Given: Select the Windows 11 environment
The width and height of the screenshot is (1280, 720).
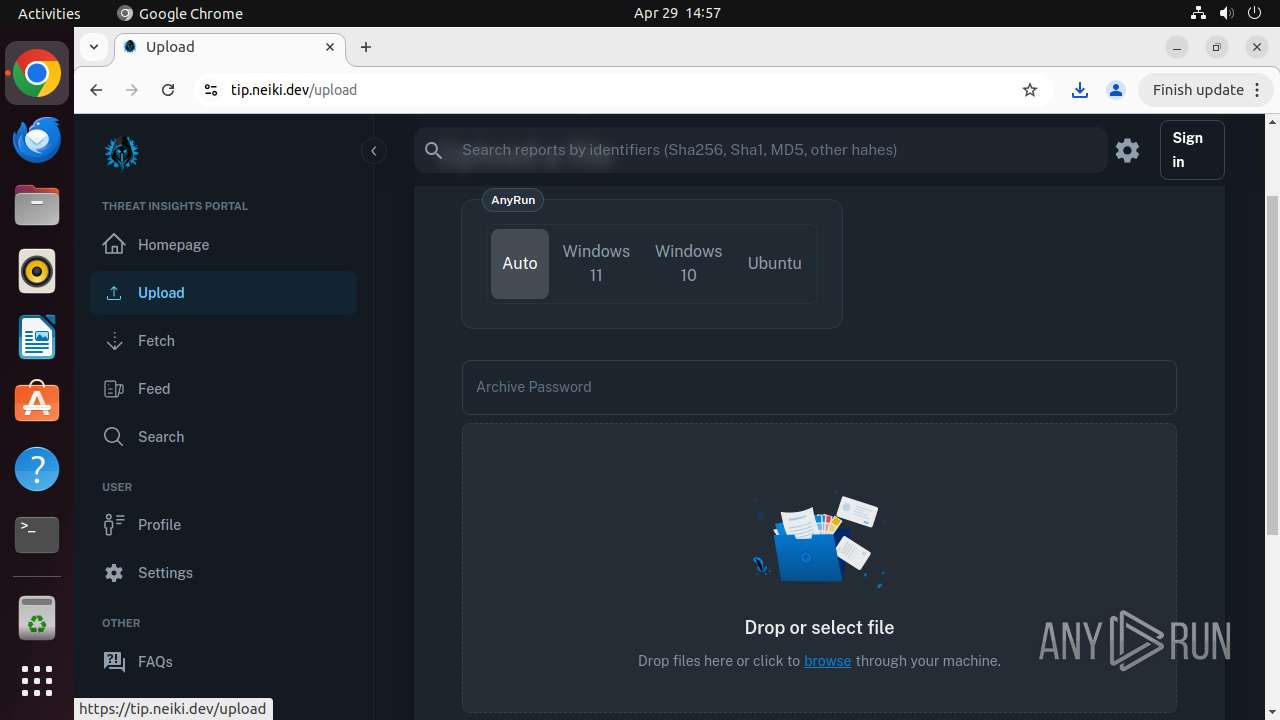Looking at the screenshot, I should coord(596,263).
